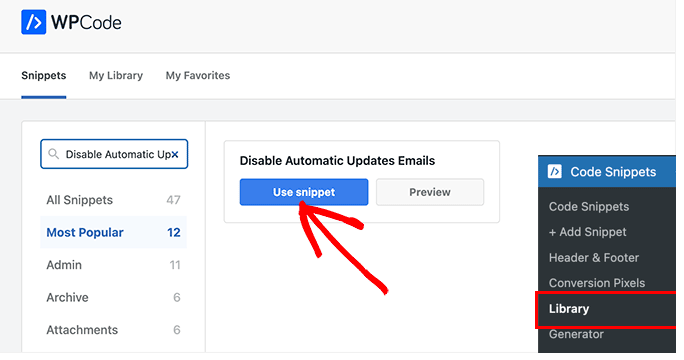Image resolution: width=684 pixels, height=360 pixels.
Task: Focus the snippet search input field
Action: coord(114,154)
